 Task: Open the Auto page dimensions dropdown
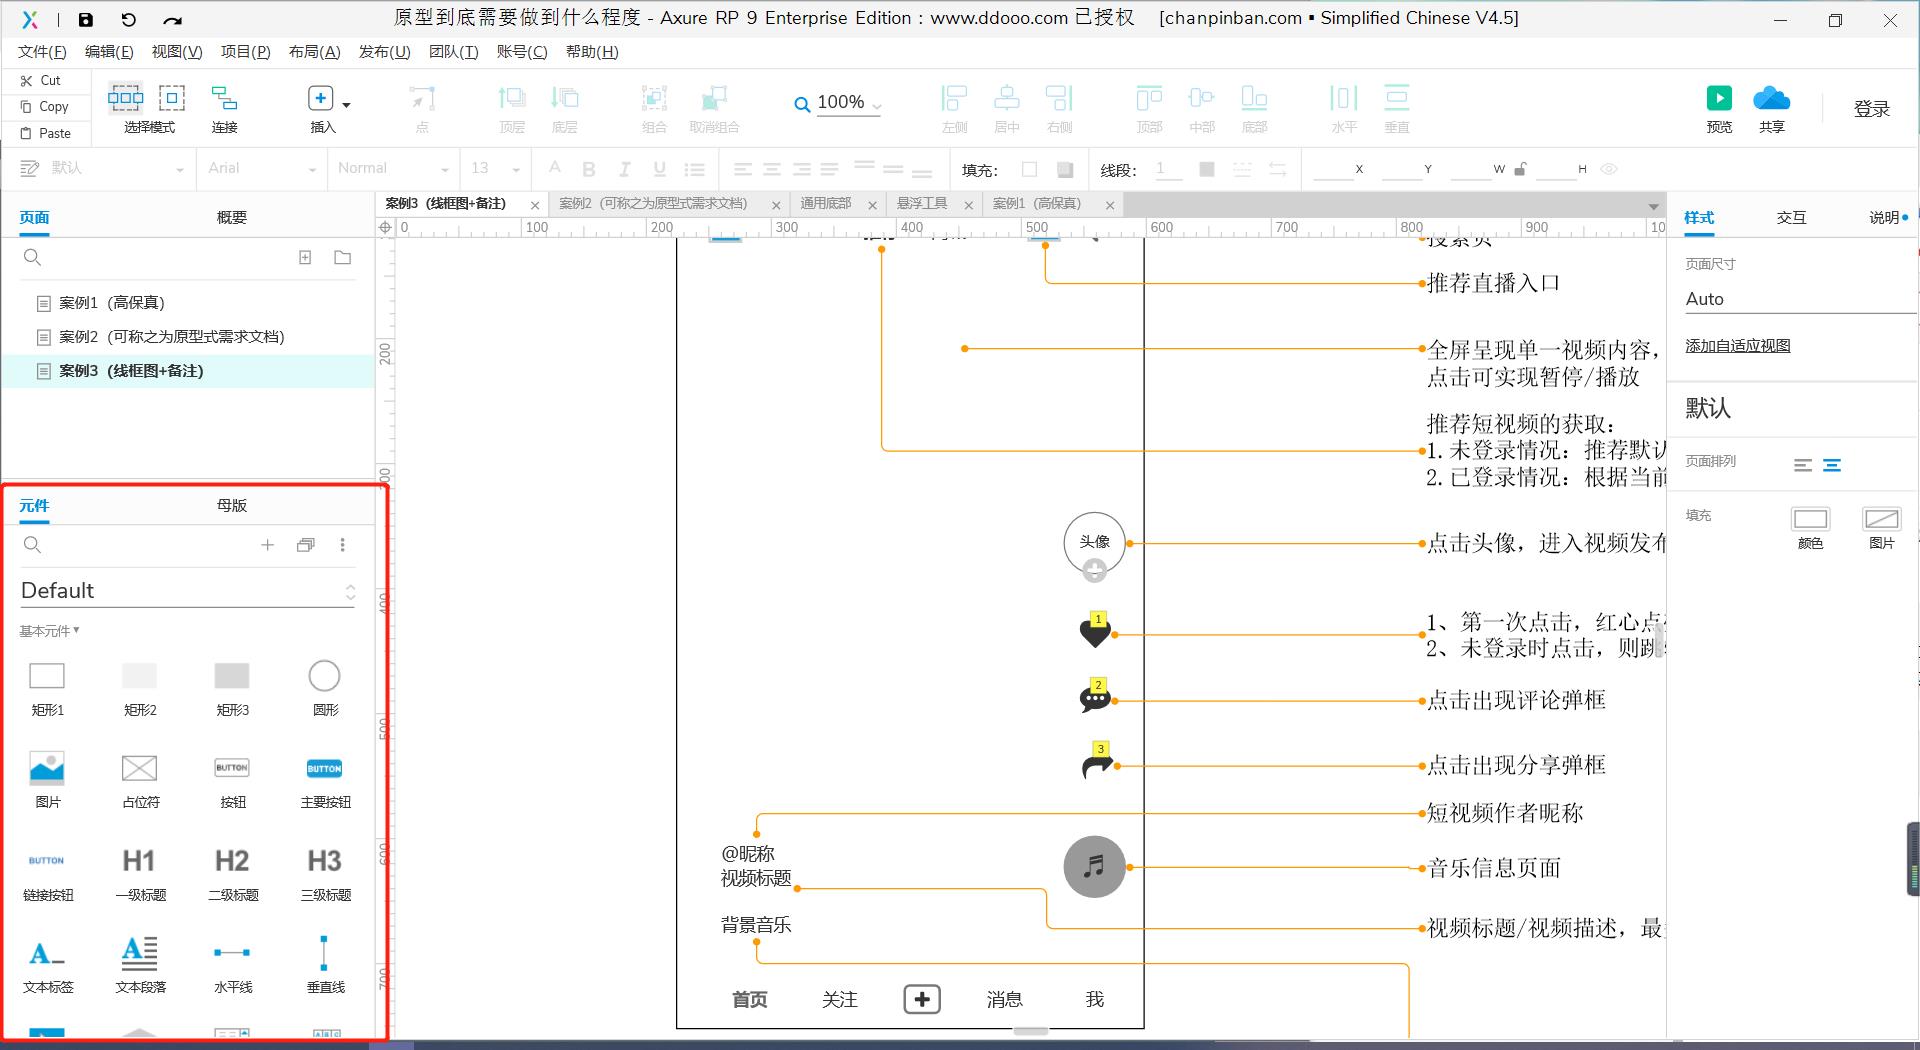(1800, 299)
